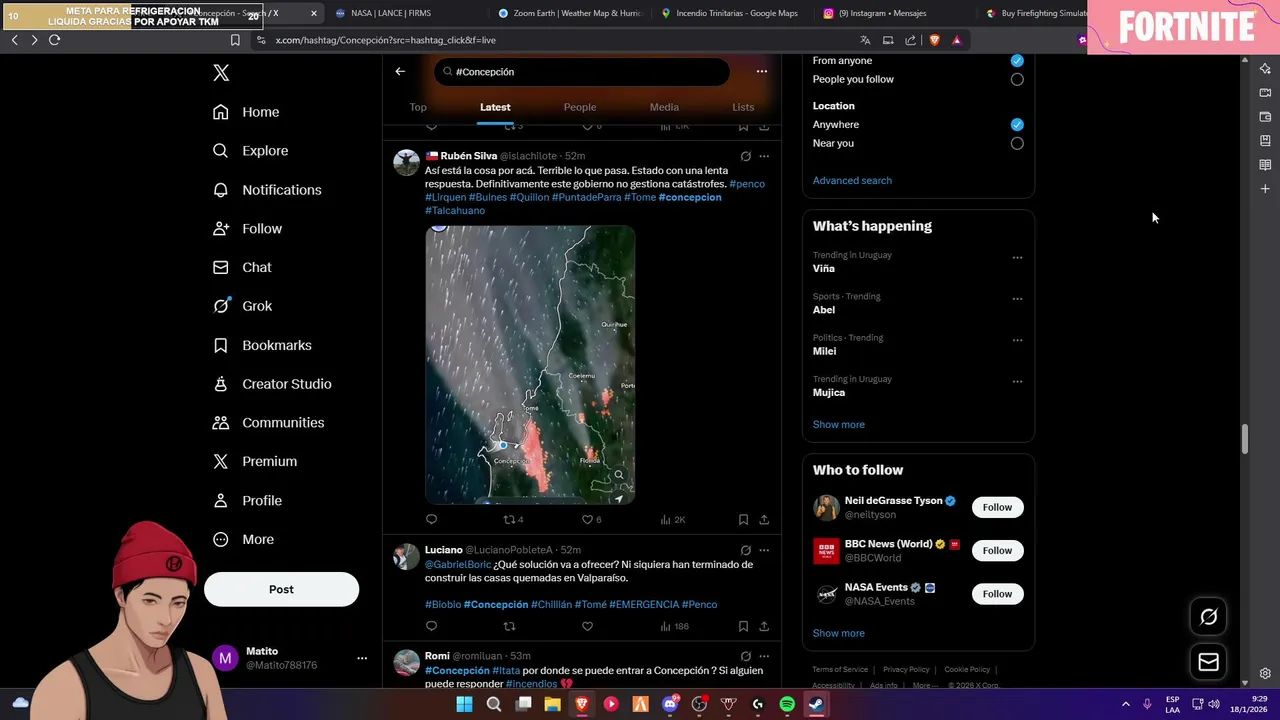Open Explore in the sidebar
The width and height of the screenshot is (1280, 720).
[250, 151]
